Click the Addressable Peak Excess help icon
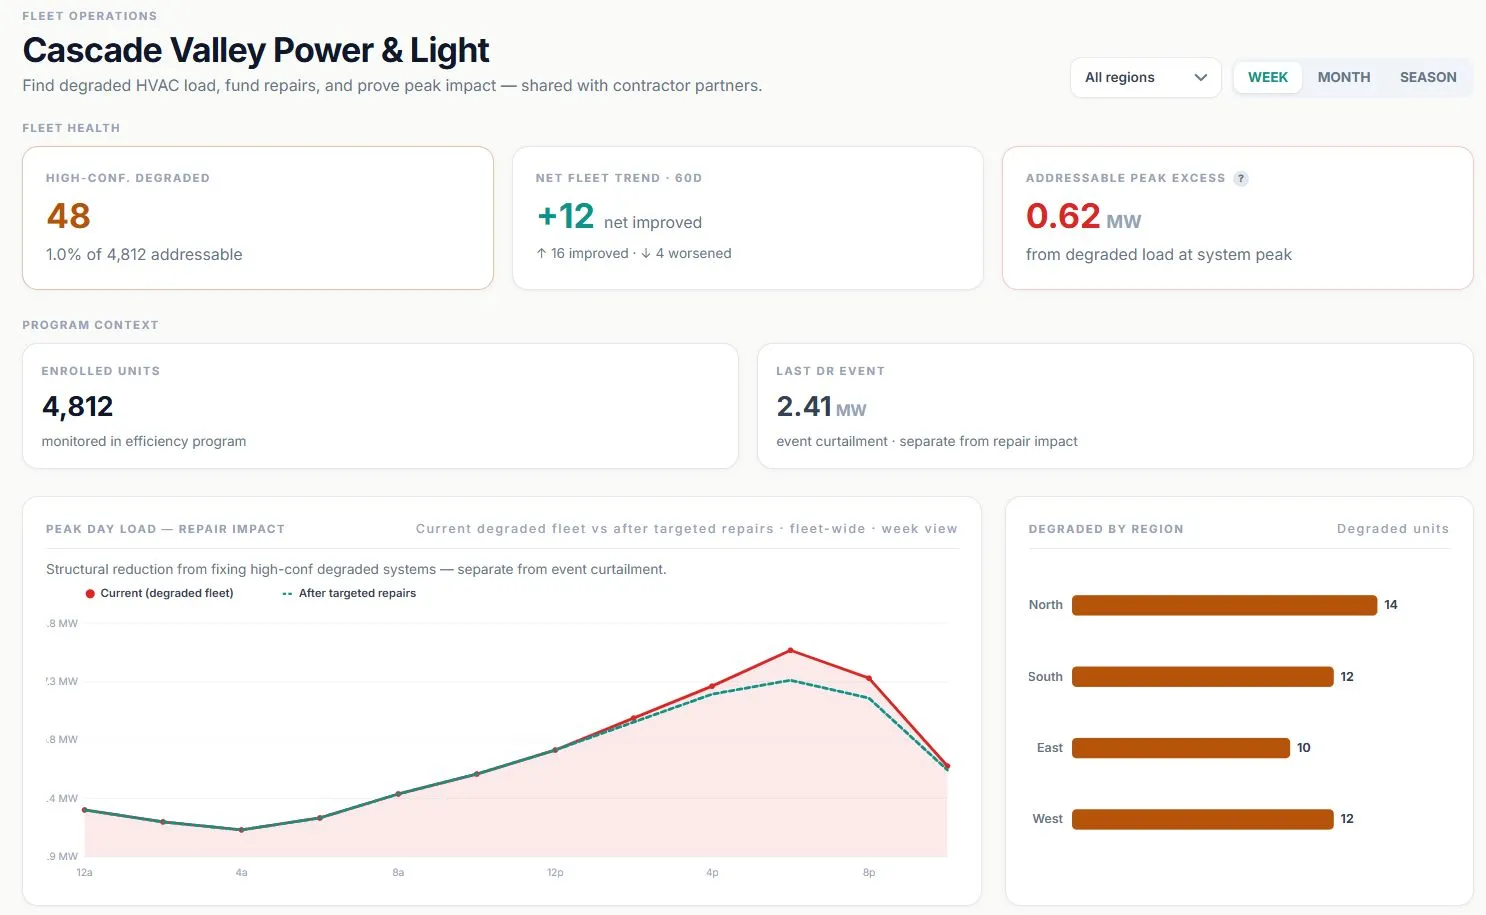This screenshot has width=1486, height=915. (x=1241, y=179)
